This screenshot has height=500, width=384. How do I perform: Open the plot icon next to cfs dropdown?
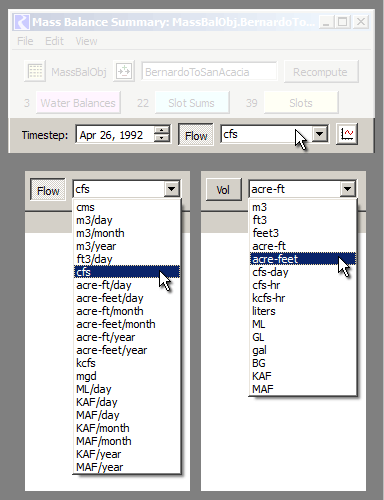click(347, 134)
